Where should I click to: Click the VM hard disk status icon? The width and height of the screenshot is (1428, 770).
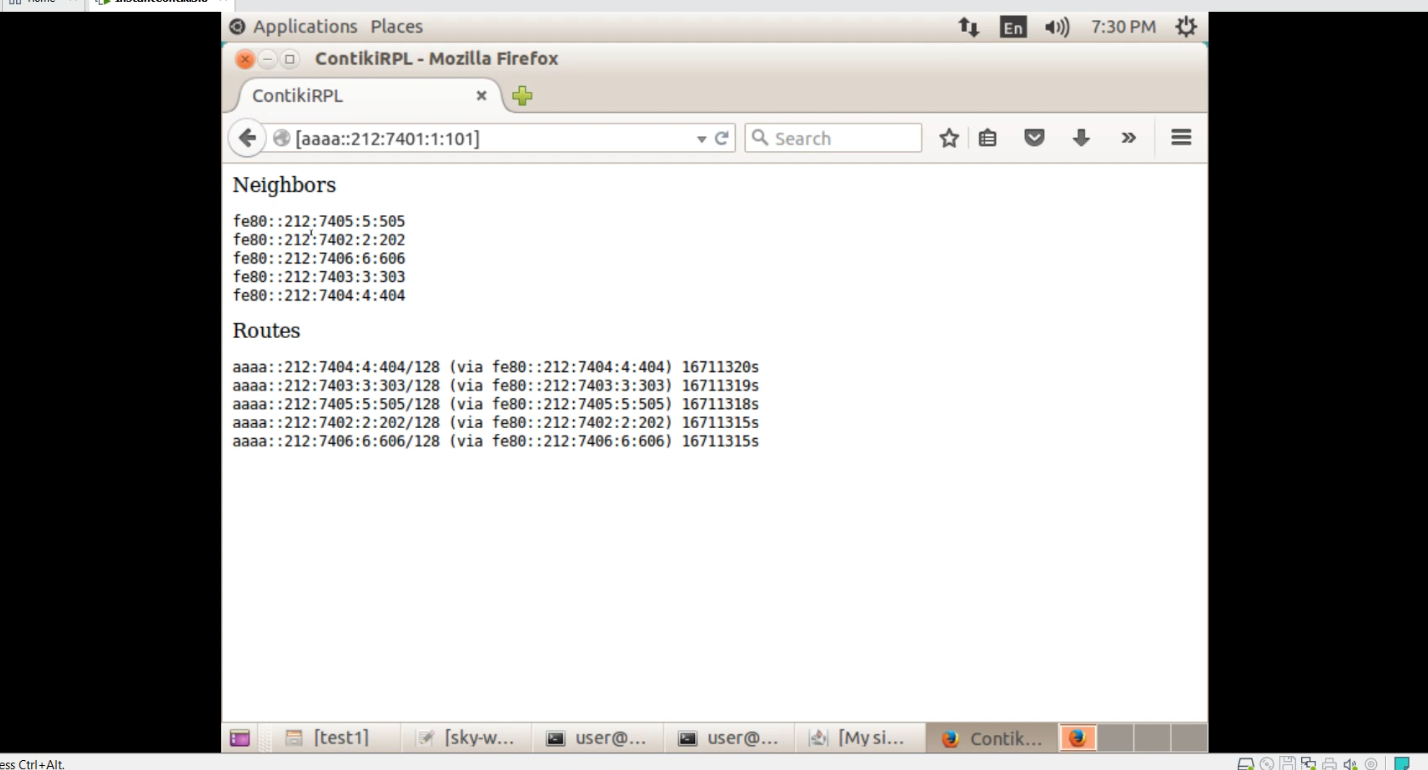tap(1246, 764)
